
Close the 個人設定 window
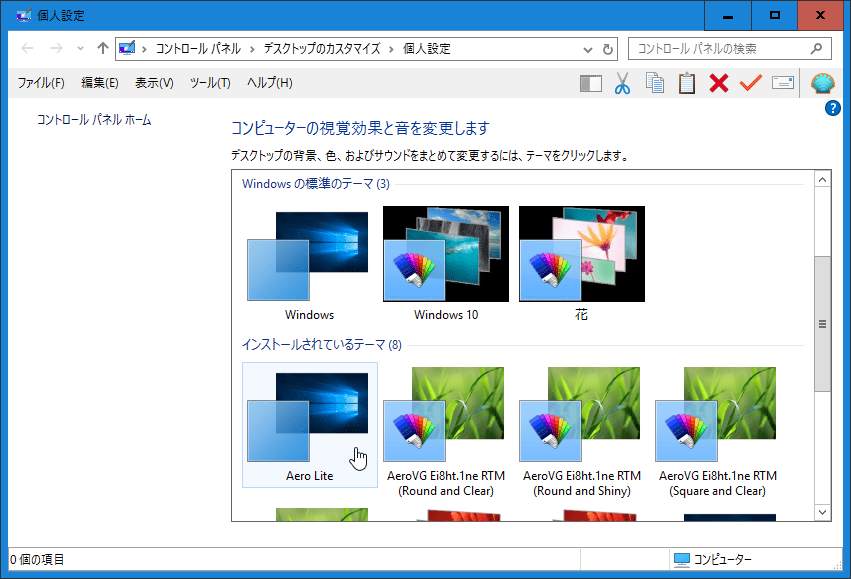820,16
